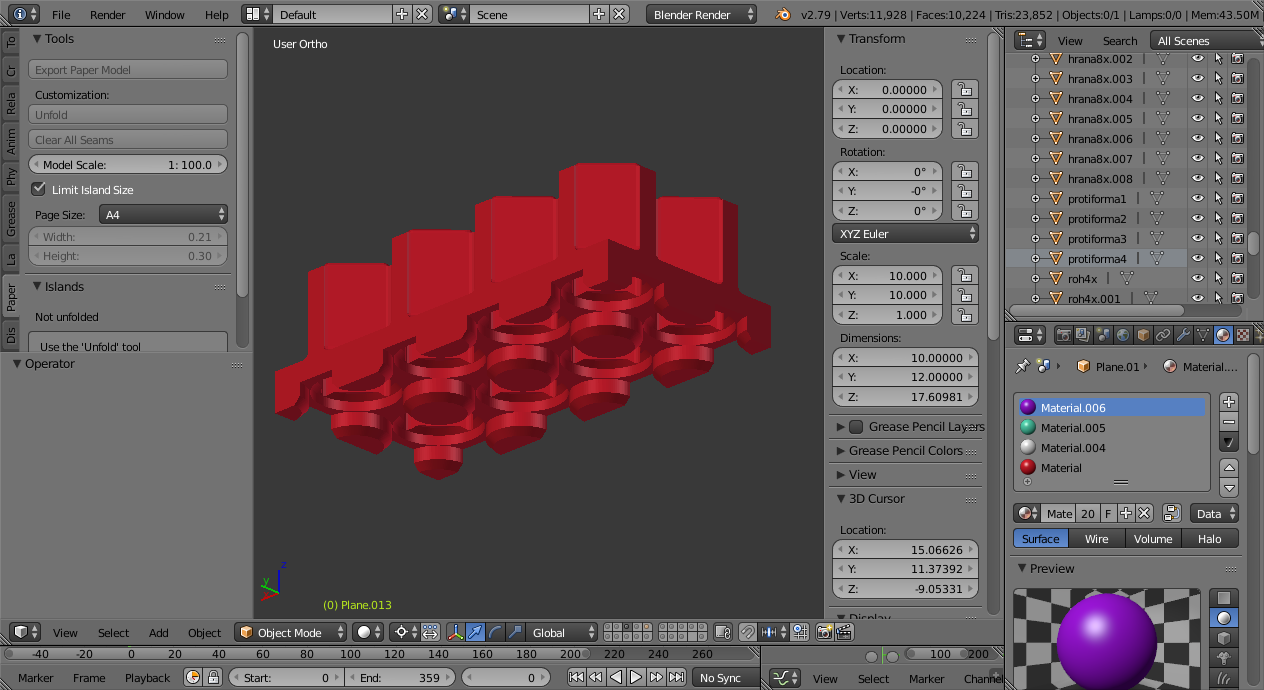Image resolution: width=1264 pixels, height=690 pixels.
Task: Open the Blender Render engine dropdown
Action: (702, 14)
